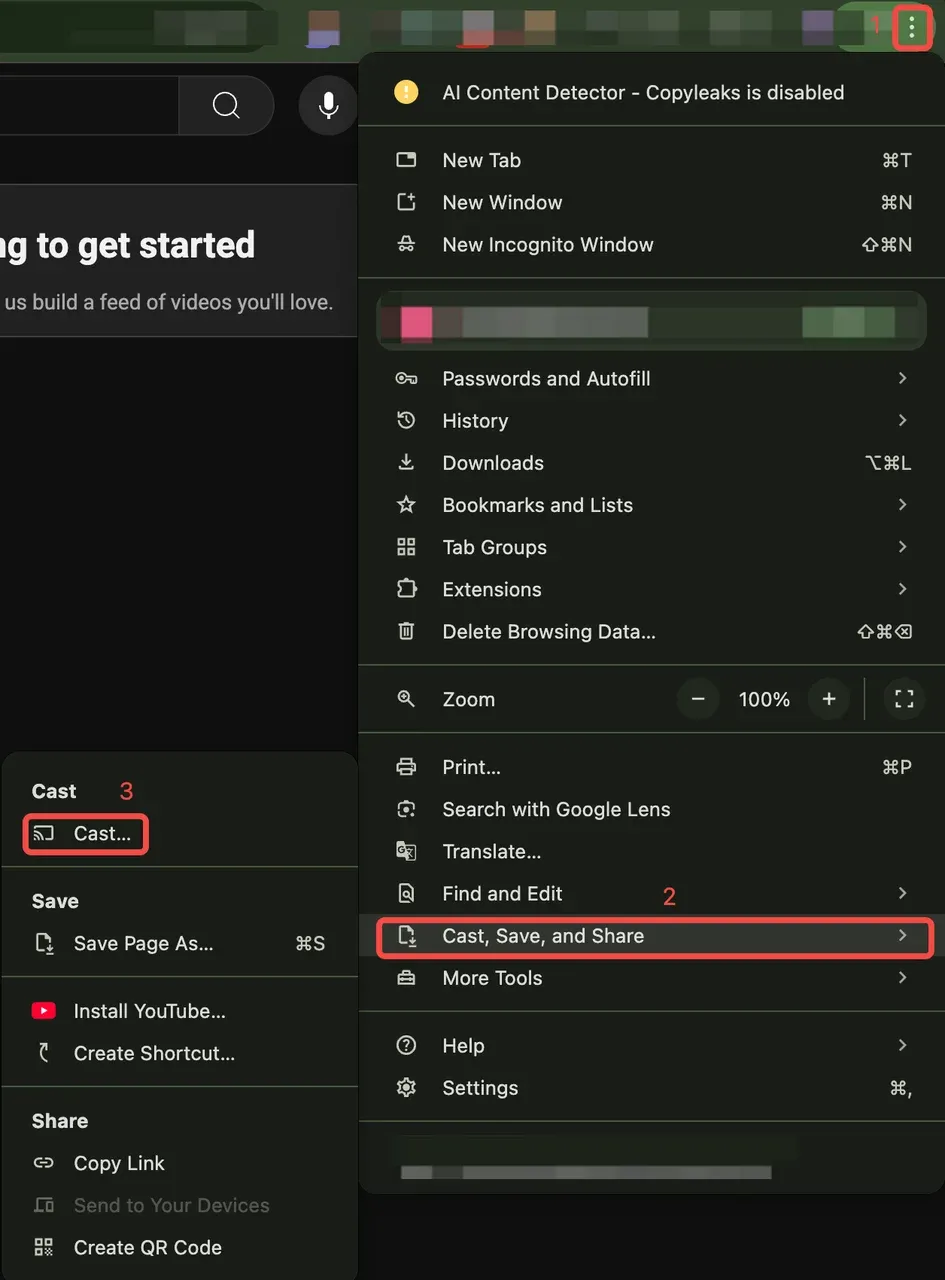Expand Bookmarks and Lists submenu arrow
Viewport: 945px width, 1280px height.
pos(902,504)
